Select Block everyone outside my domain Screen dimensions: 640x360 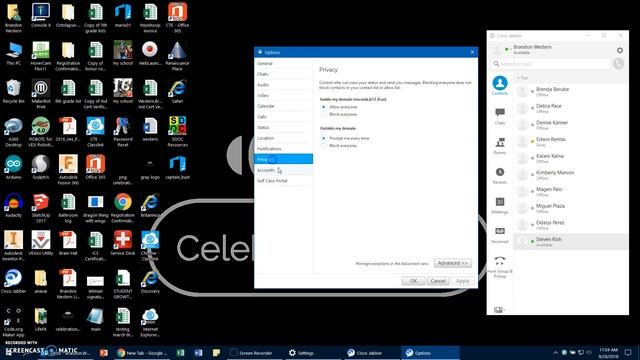tap(324, 146)
